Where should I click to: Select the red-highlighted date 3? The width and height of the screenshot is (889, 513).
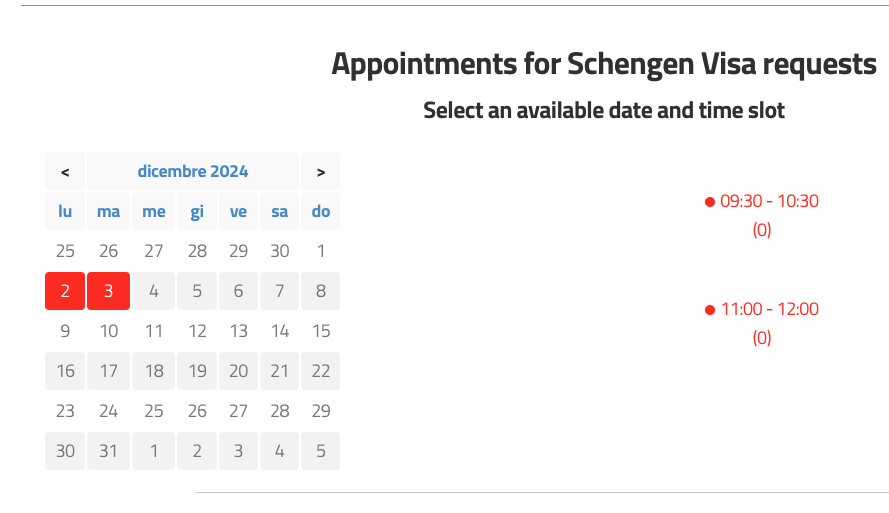pos(109,291)
